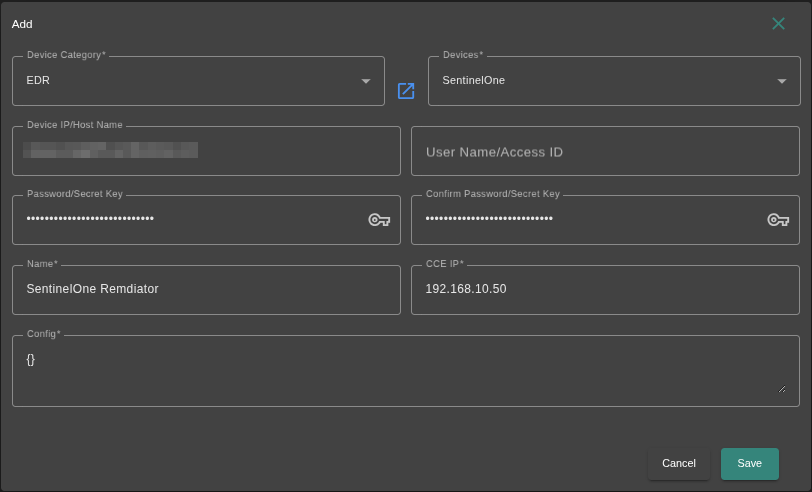Click the Name field containing SentinelOne Remdiator
The width and height of the screenshot is (812, 492).
[206, 290]
